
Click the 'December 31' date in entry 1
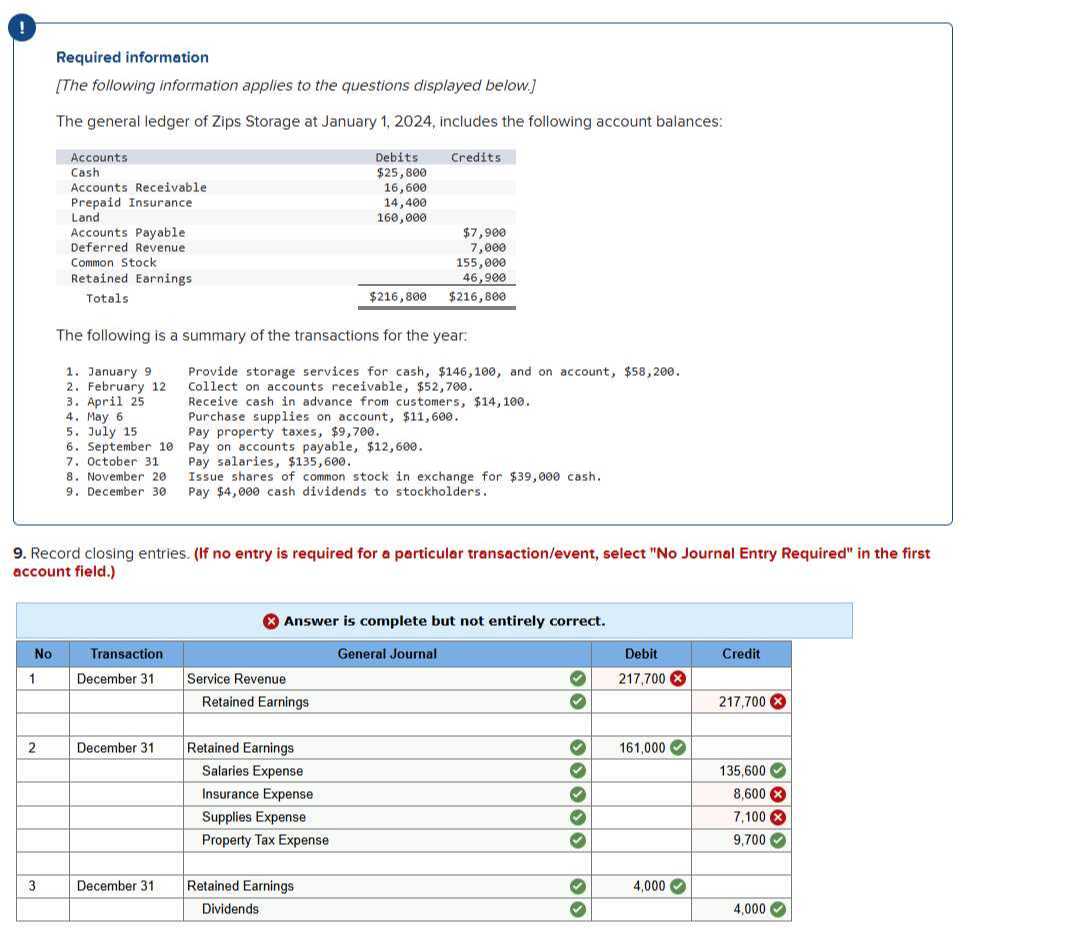pos(115,679)
